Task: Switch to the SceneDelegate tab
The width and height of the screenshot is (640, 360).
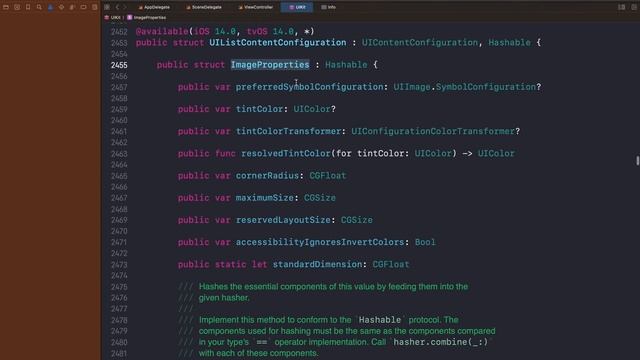Action: 204,7
